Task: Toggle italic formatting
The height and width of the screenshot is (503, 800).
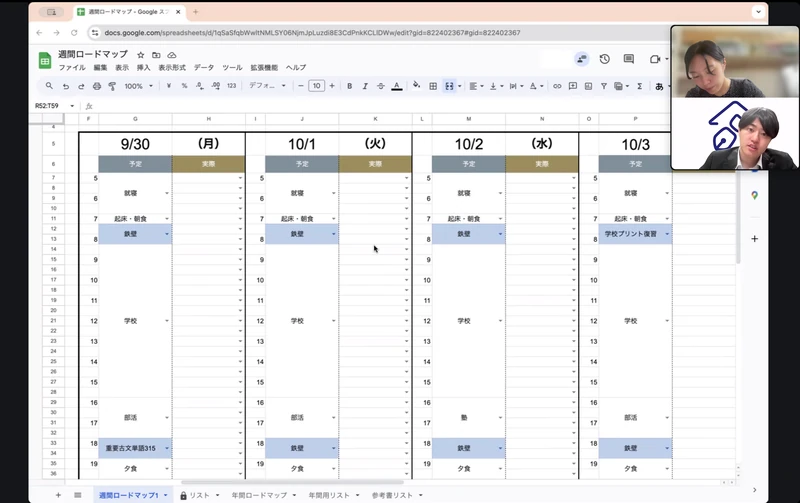Action: point(365,86)
